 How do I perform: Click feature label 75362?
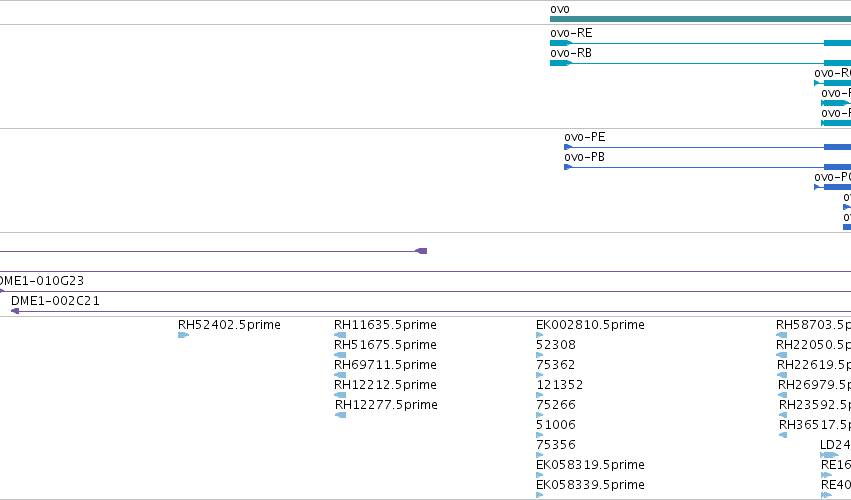click(555, 365)
